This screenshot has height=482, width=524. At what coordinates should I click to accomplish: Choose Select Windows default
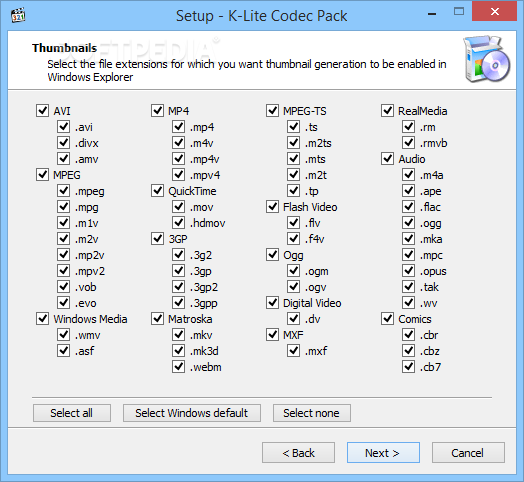191,413
